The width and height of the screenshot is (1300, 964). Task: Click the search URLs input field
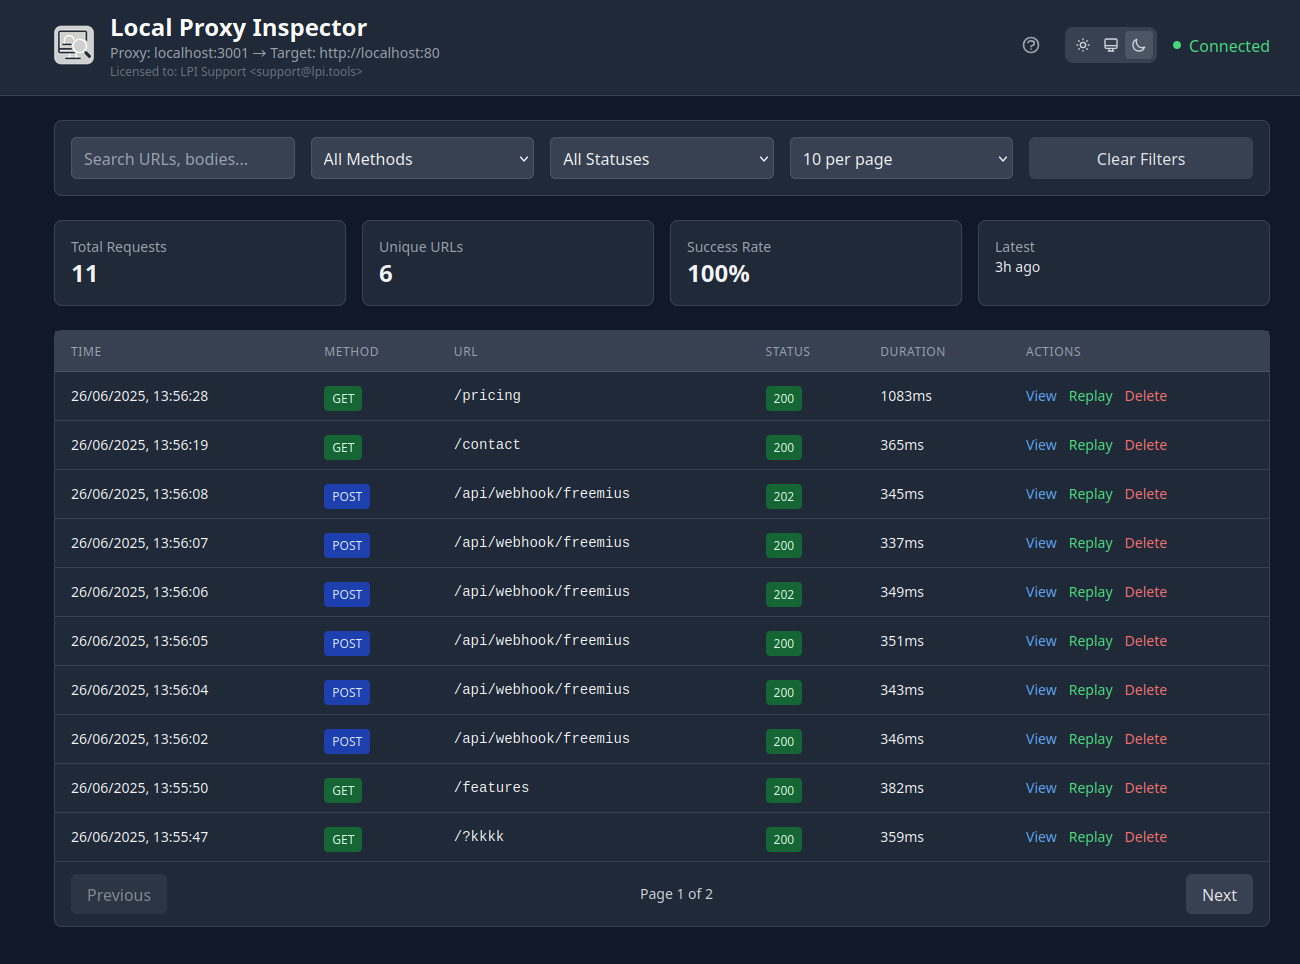(x=183, y=158)
